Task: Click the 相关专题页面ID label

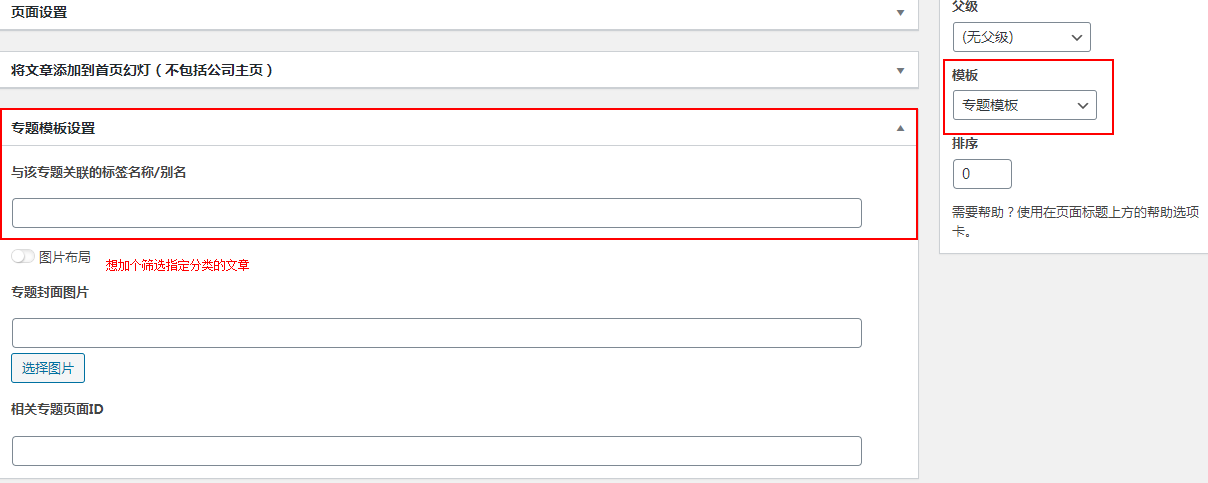Action: point(56,410)
